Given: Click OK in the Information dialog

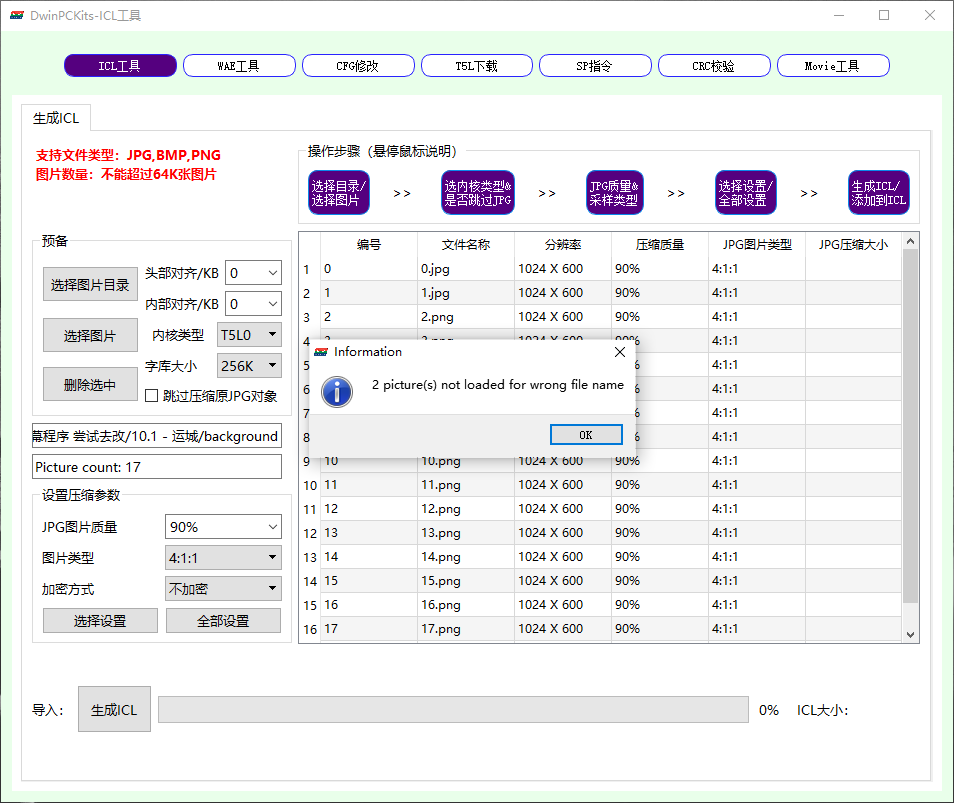Looking at the screenshot, I should tap(586, 435).
